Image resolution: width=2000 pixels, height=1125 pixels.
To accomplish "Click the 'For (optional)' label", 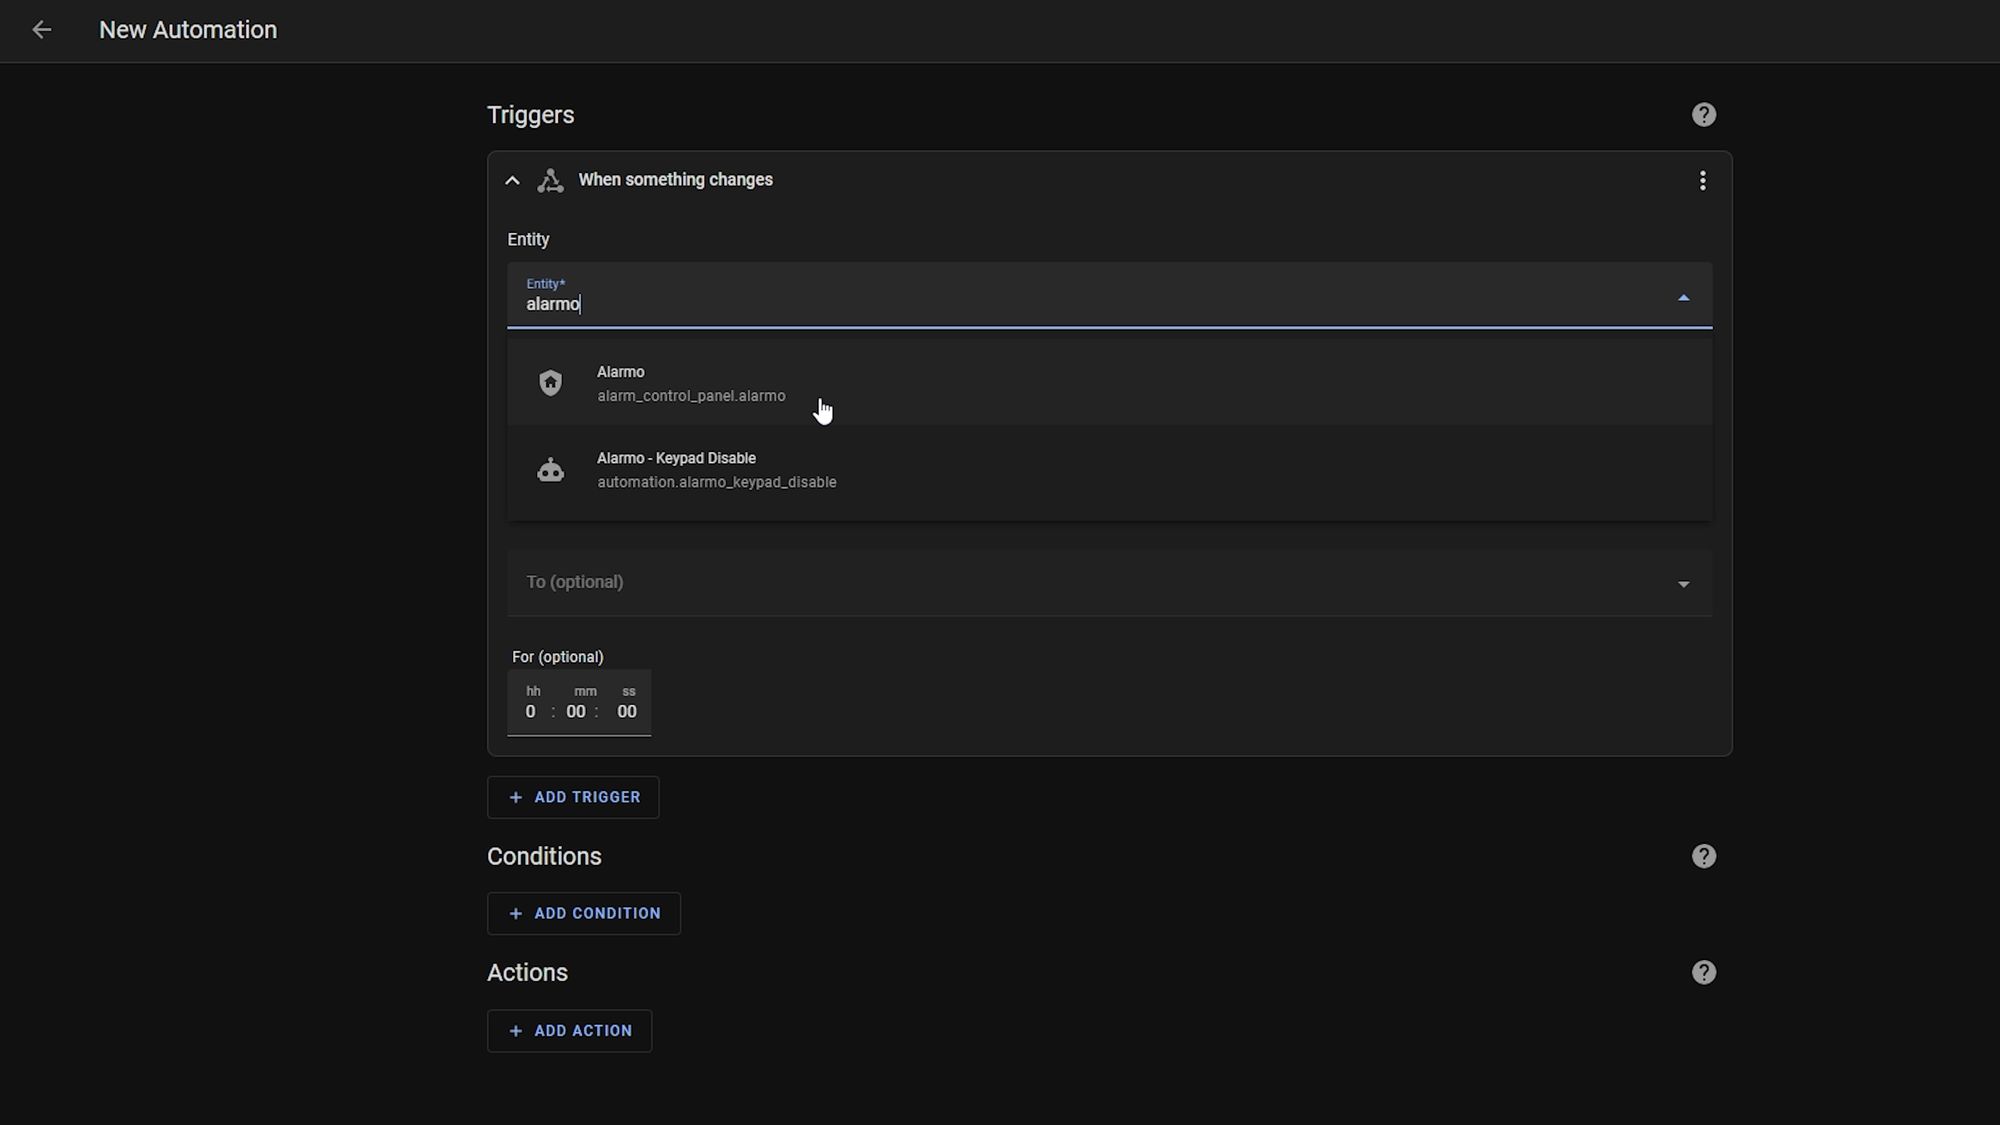I will (x=558, y=657).
